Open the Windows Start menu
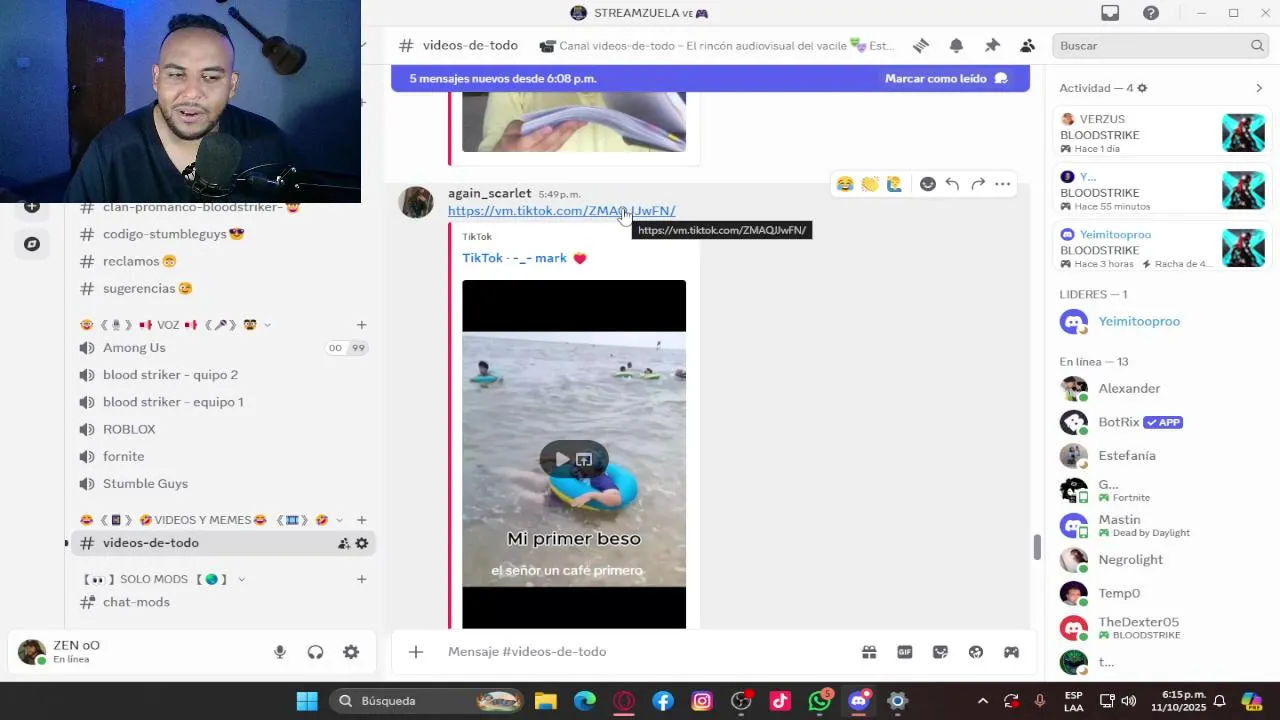1280x720 pixels. tap(307, 701)
